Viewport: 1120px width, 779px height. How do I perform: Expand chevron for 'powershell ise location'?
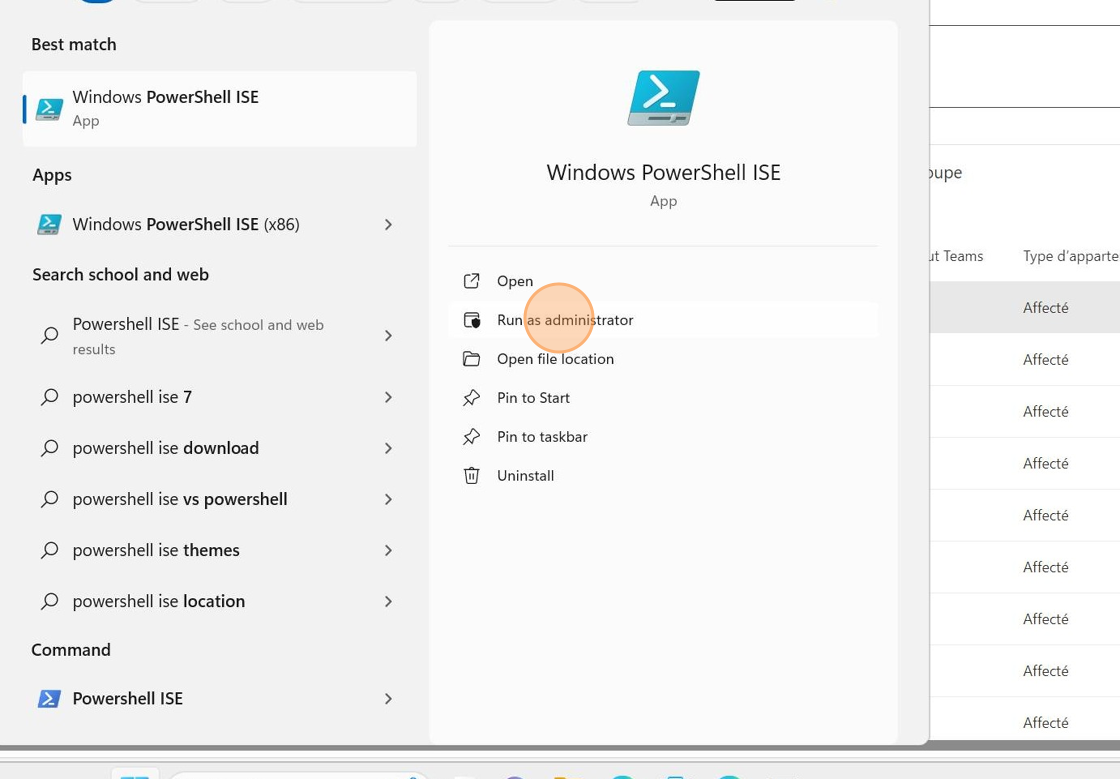click(388, 601)
